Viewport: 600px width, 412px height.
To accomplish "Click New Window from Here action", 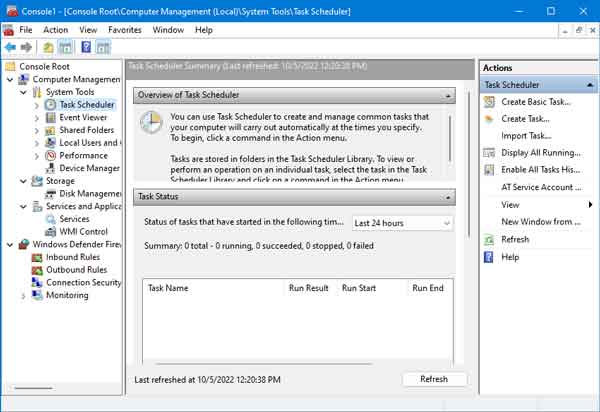I will point(541,221).
